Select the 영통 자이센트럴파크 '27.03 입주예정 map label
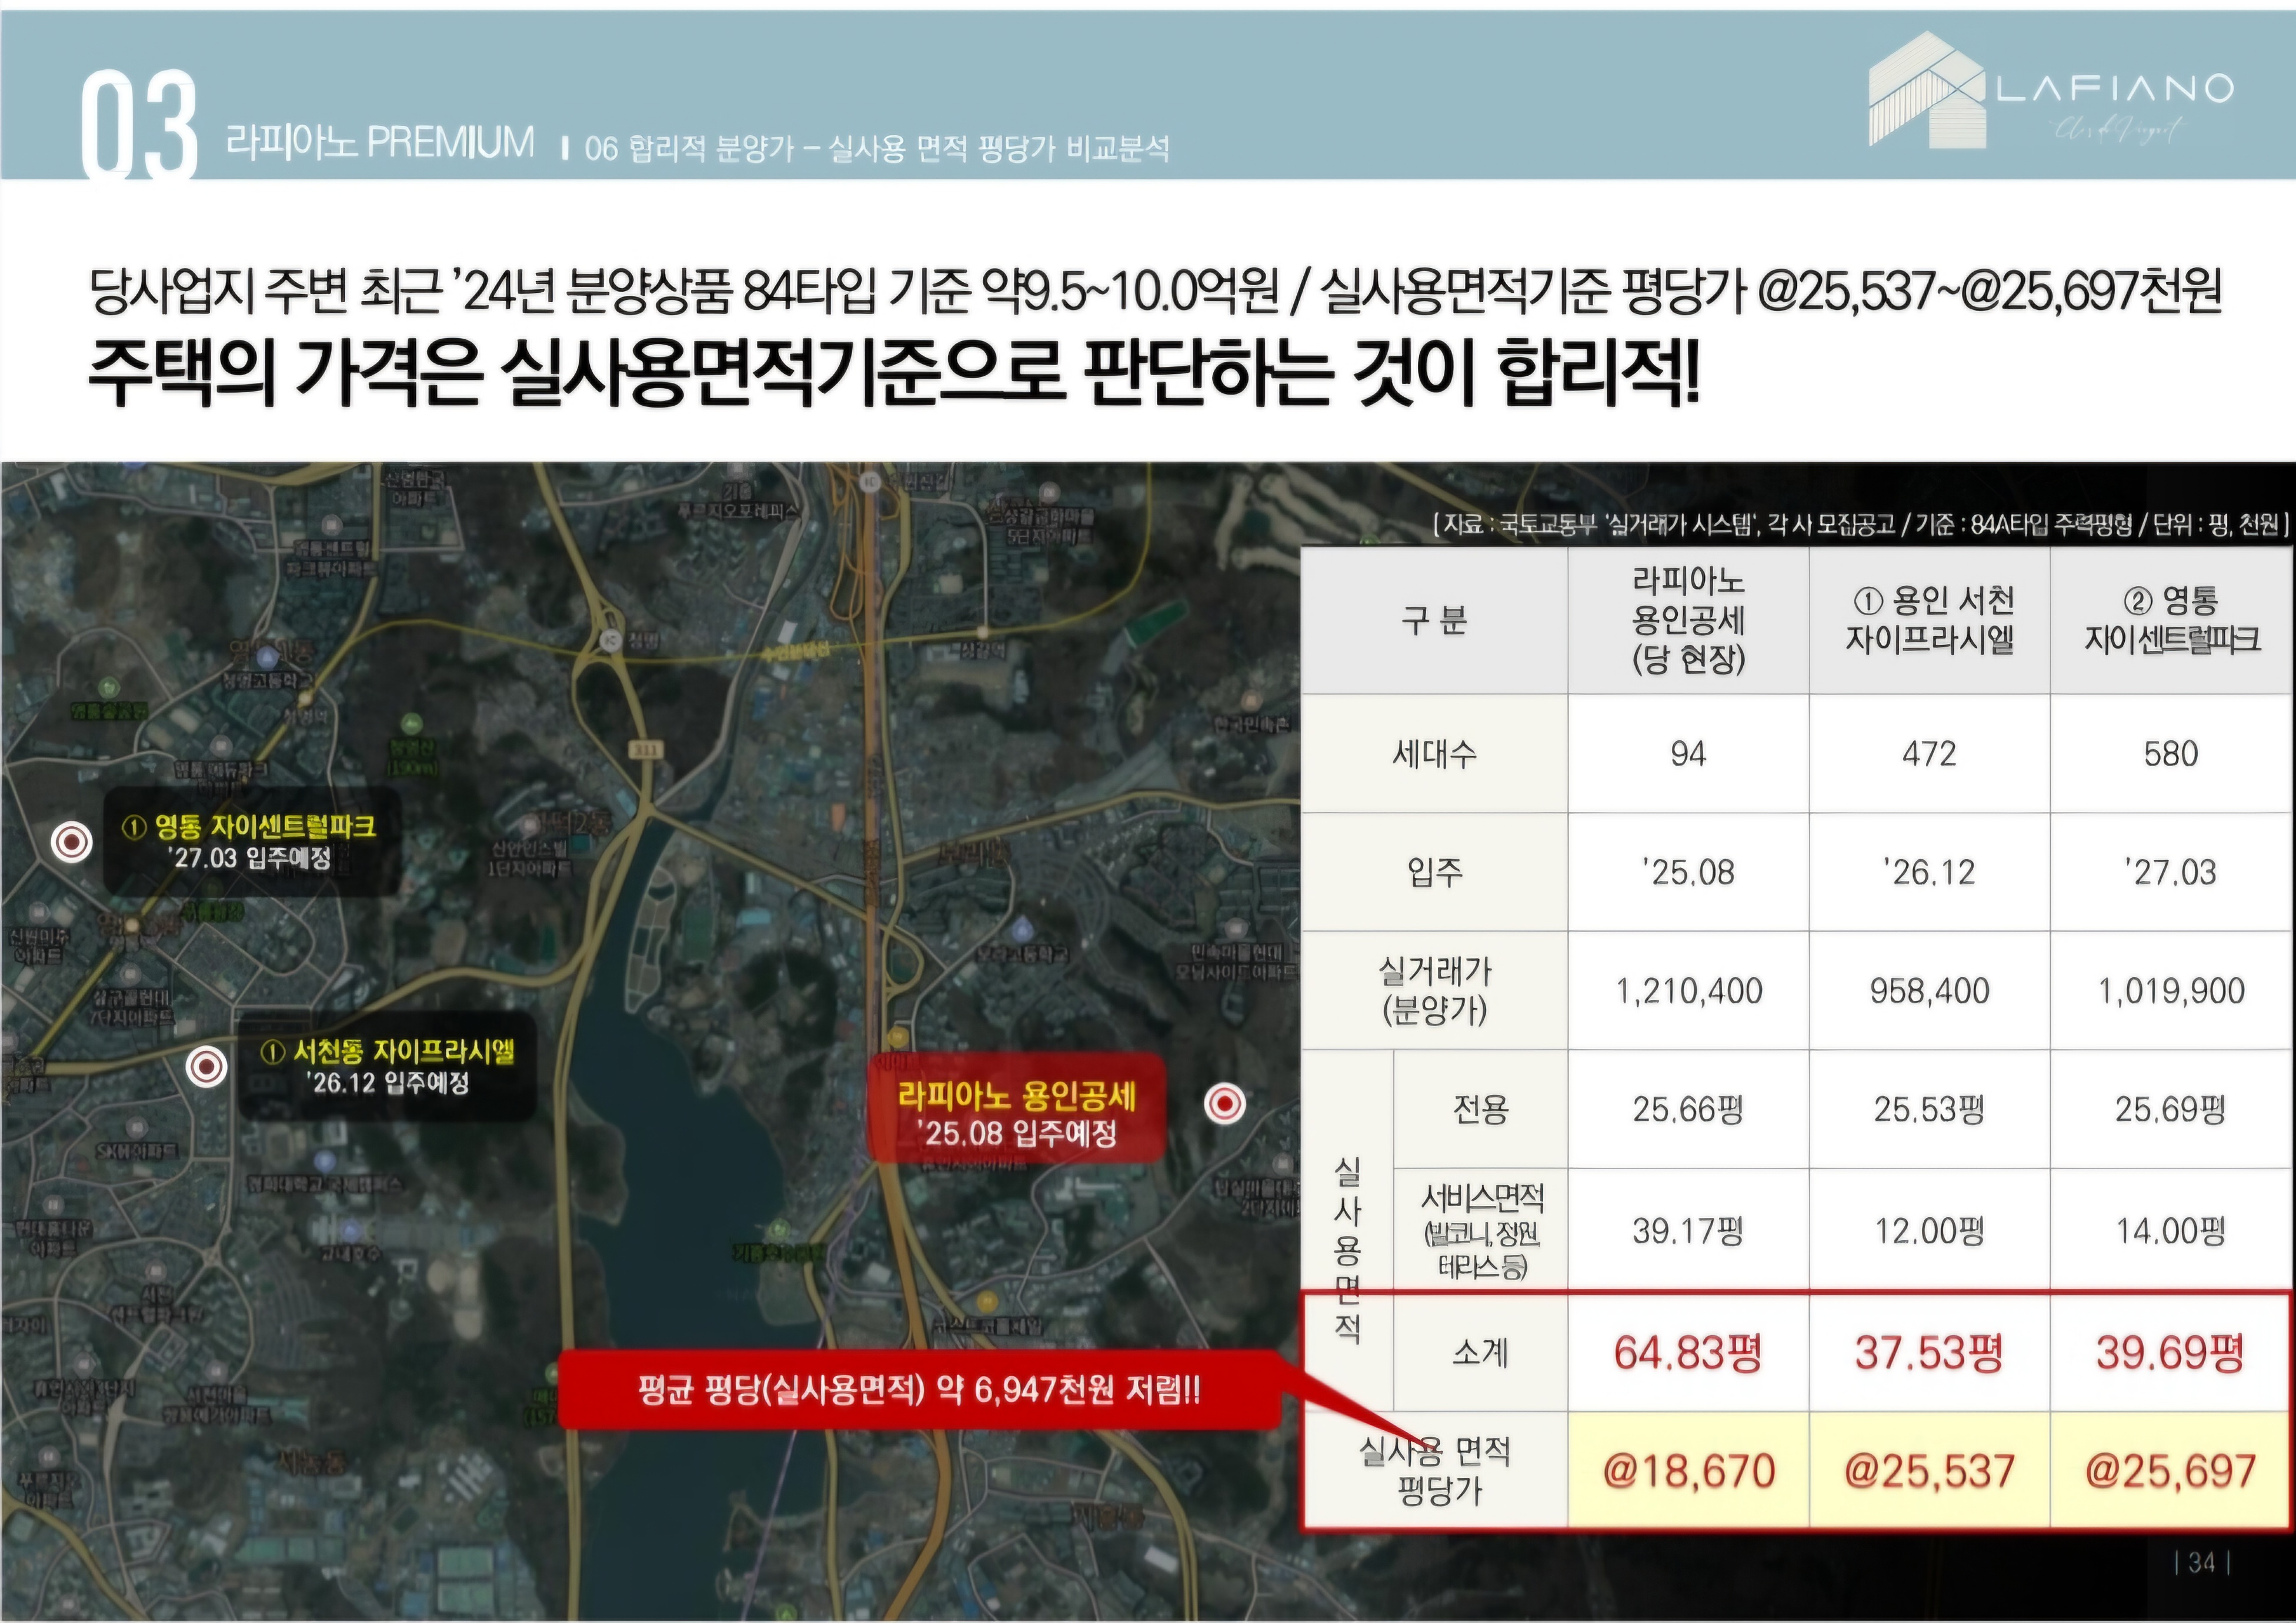Image resolution: width=2296 pixels, height=1623 pixels. point(253,841)
